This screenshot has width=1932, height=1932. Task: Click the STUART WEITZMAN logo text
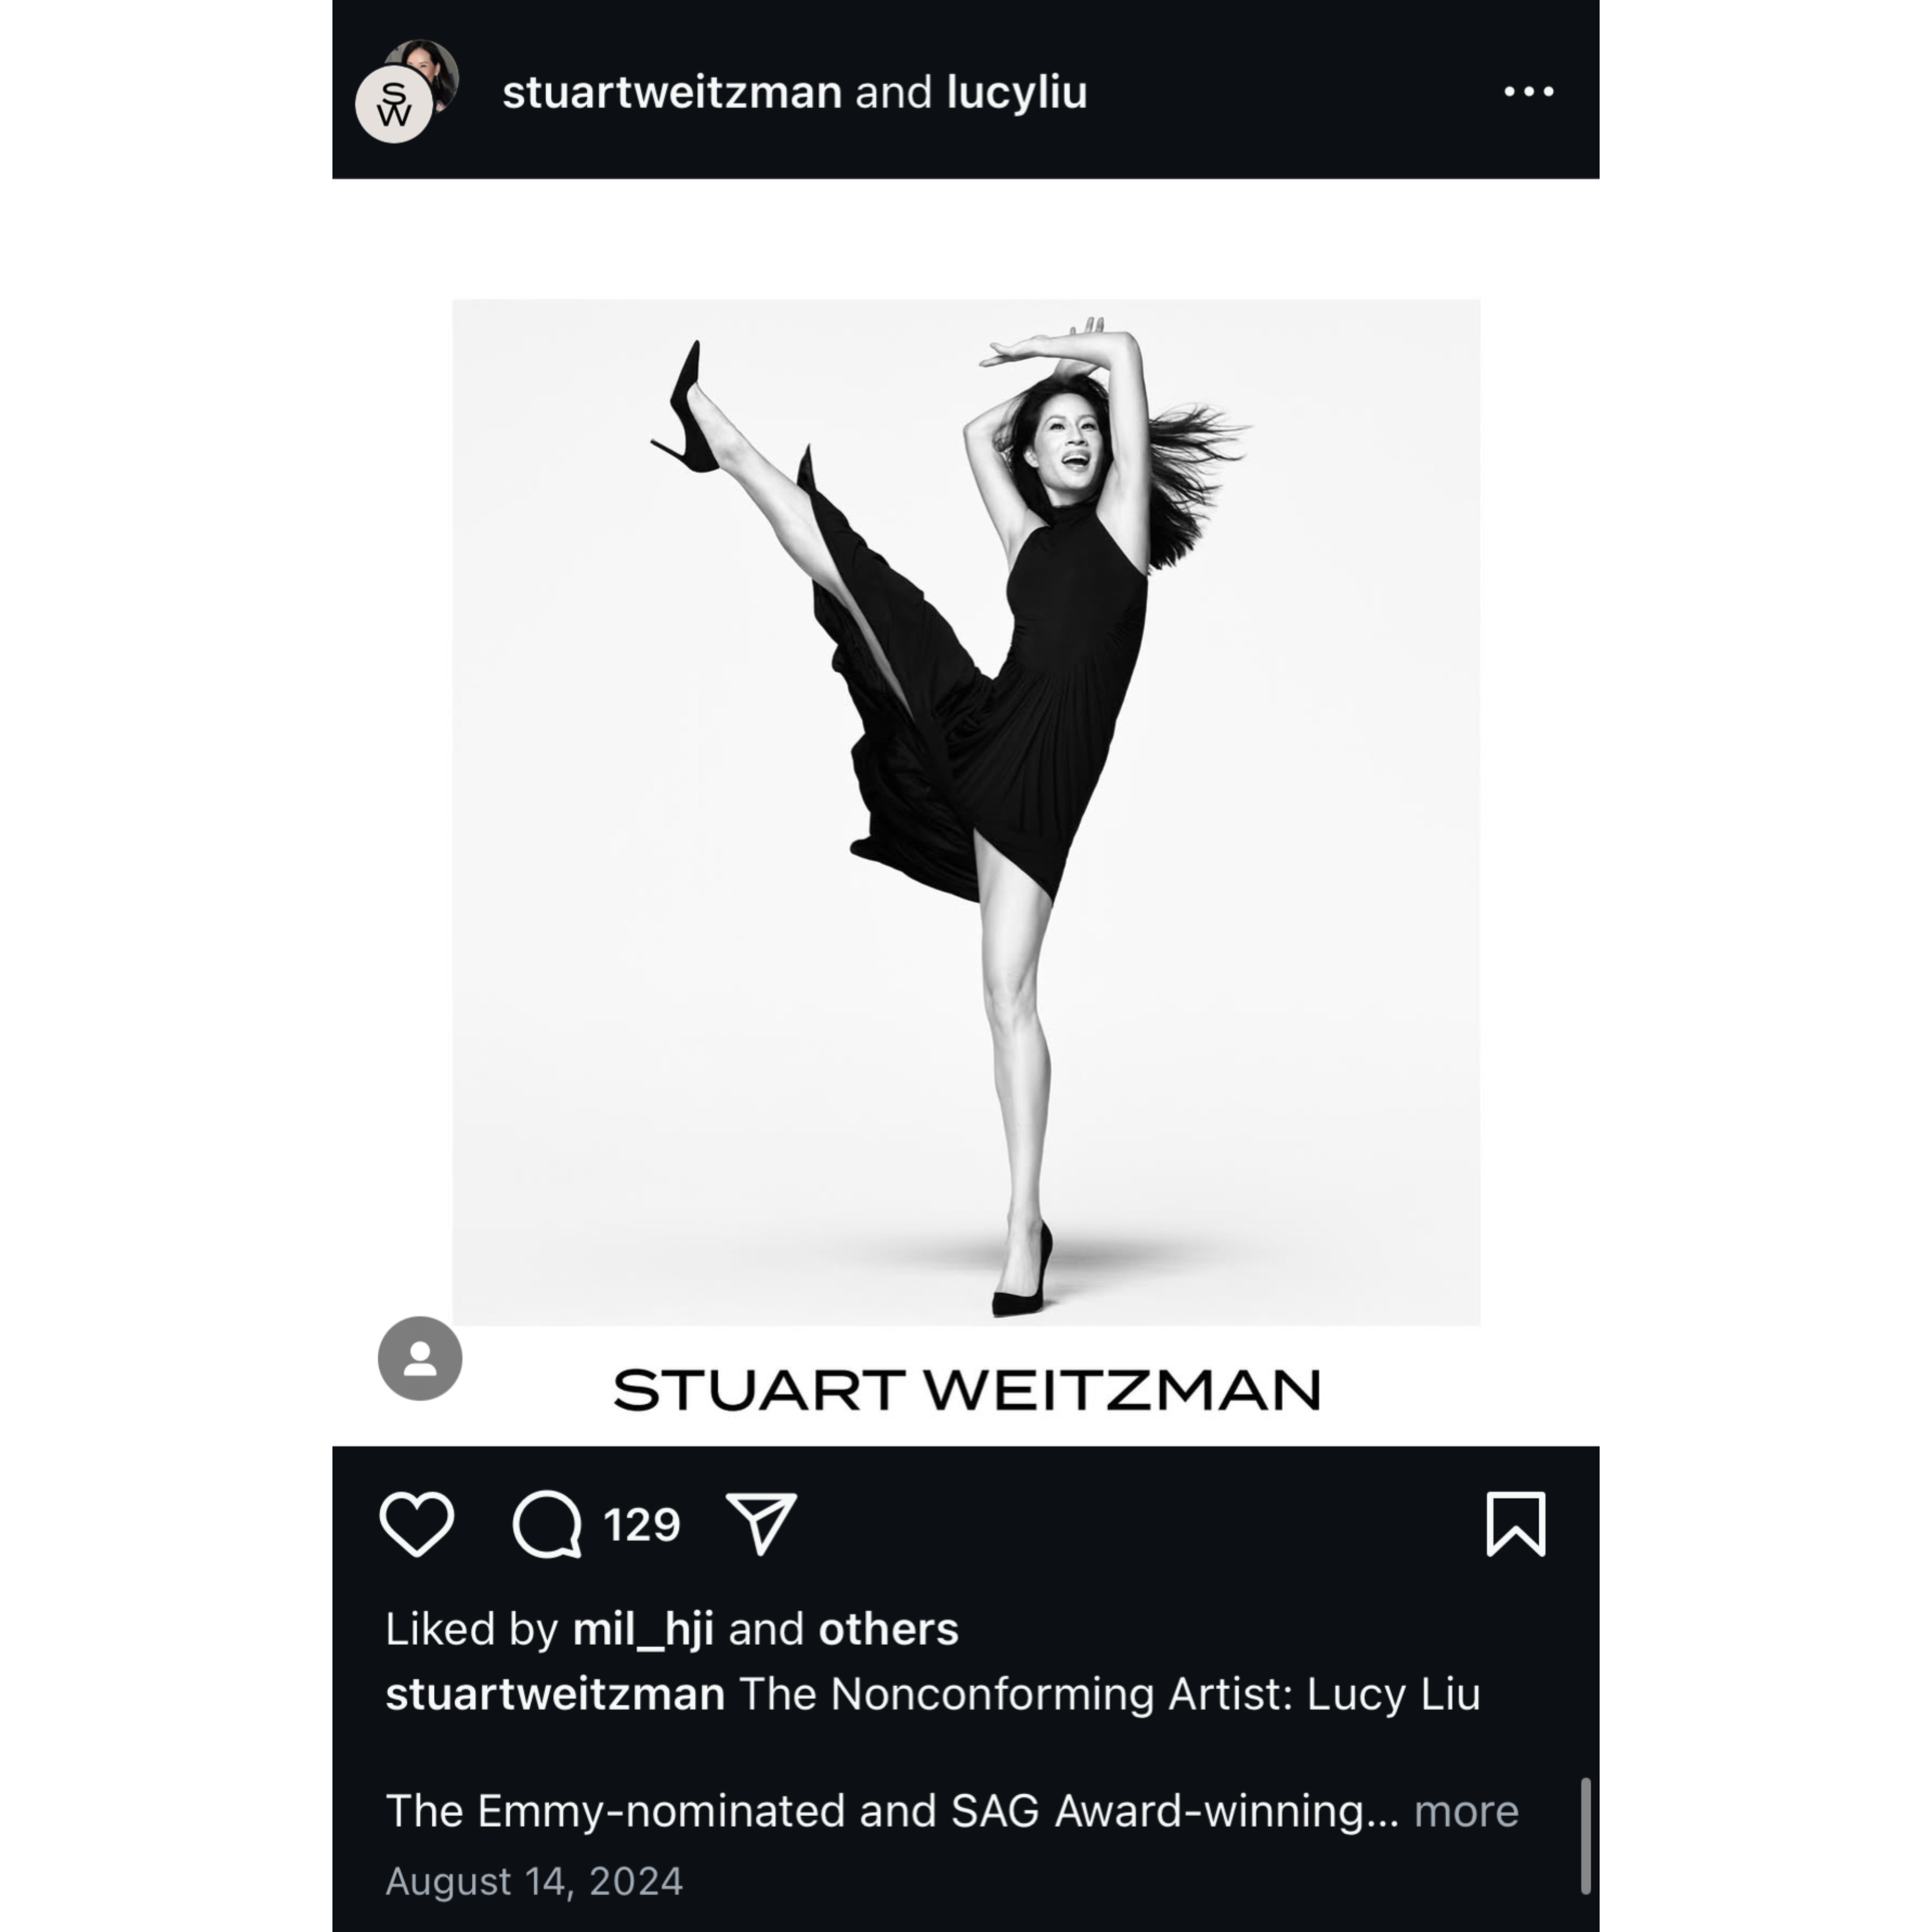(966, 1390)
